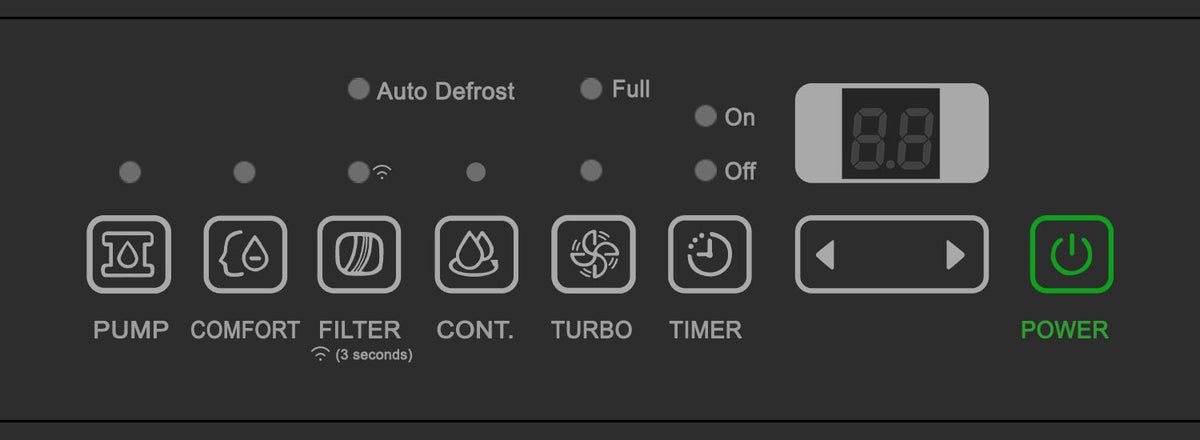Click the two-digit humidity display
The width and height of the screenshot is (1200, 440).
[891, 134]
